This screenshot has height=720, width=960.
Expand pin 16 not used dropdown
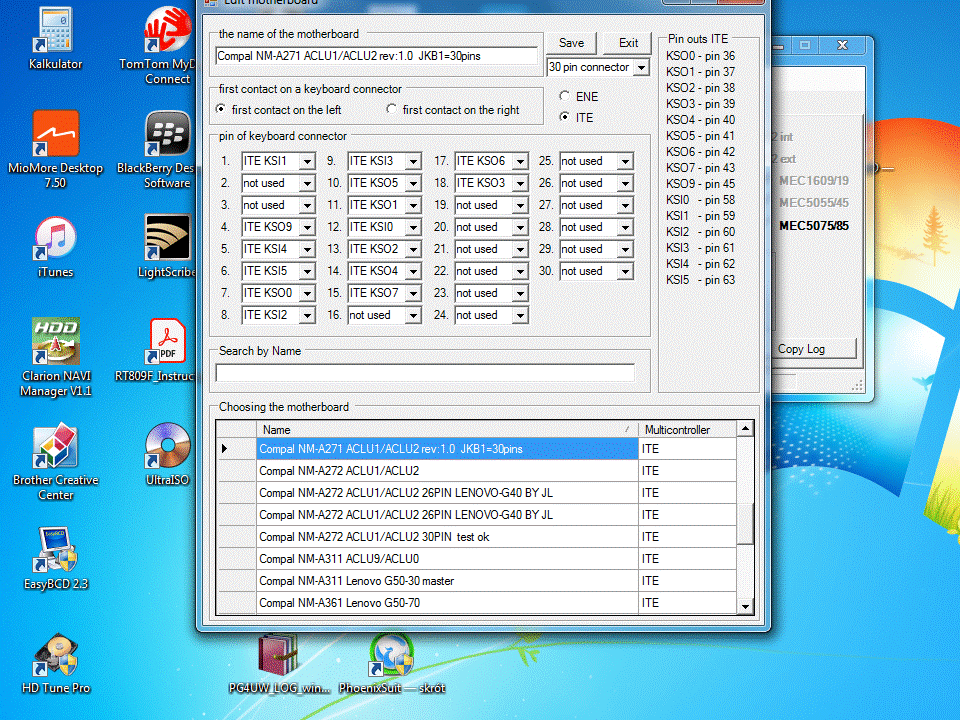click(413, 315)
